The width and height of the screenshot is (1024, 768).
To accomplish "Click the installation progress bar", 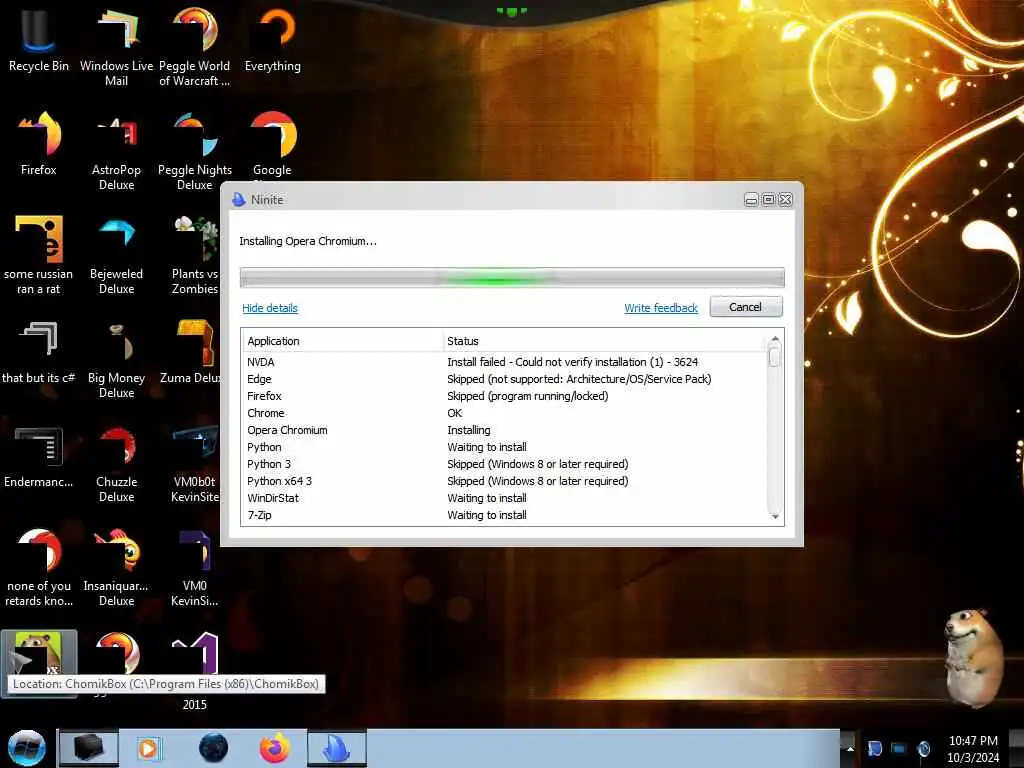I will pyautogui.click(x=512, y=278).
